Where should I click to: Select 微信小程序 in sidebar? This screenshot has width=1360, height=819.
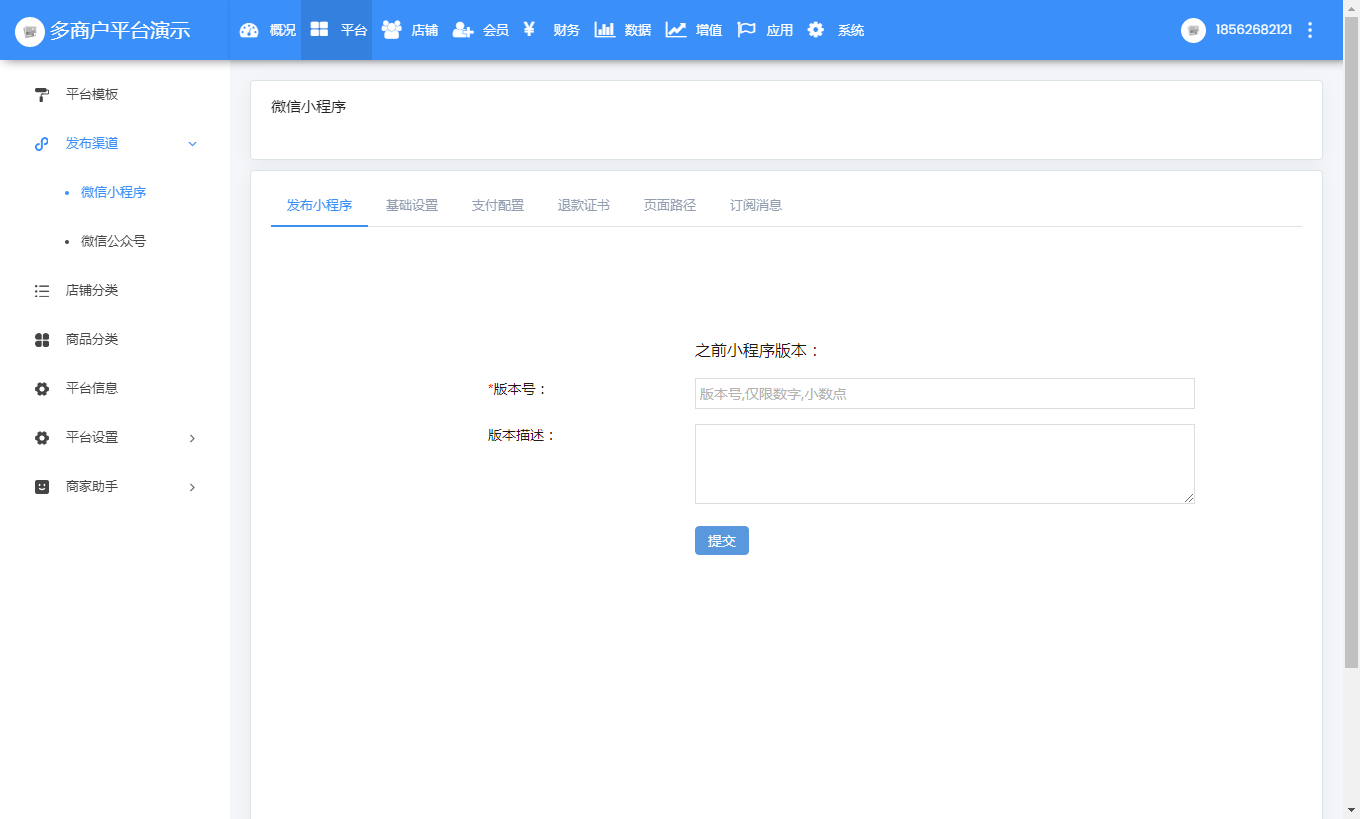(x=114, y=192)
